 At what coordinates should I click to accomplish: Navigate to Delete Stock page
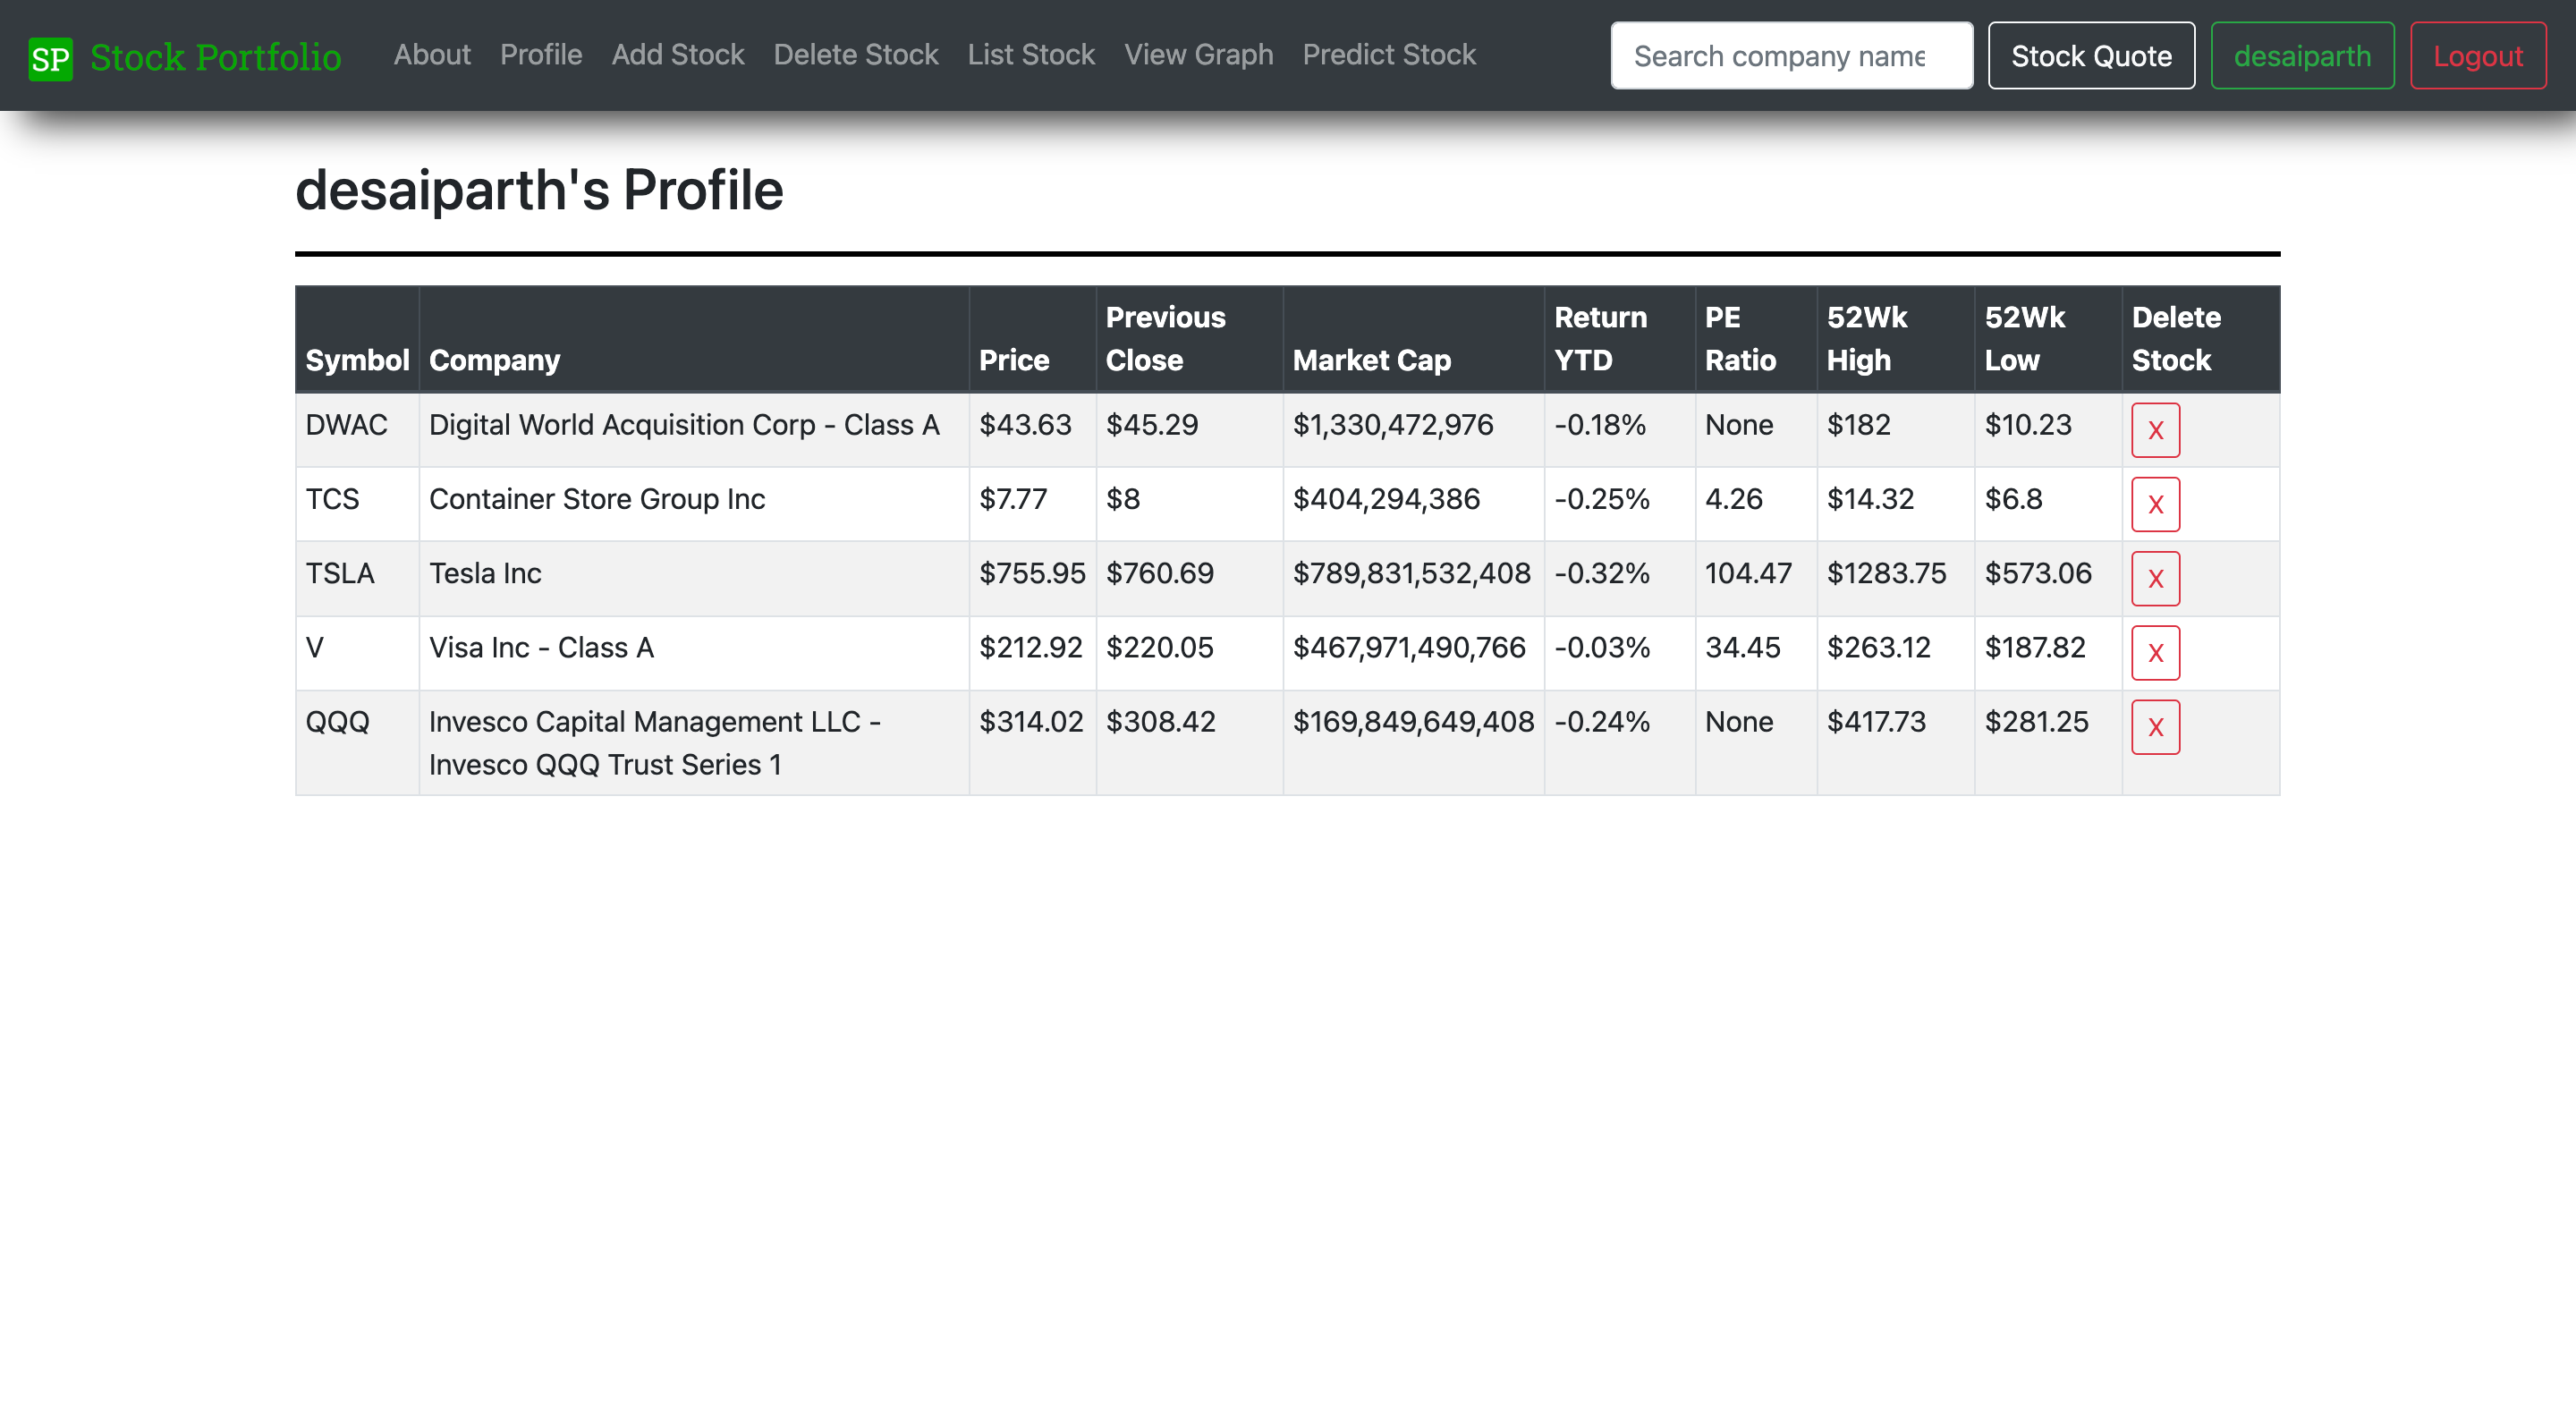point(856,54)
